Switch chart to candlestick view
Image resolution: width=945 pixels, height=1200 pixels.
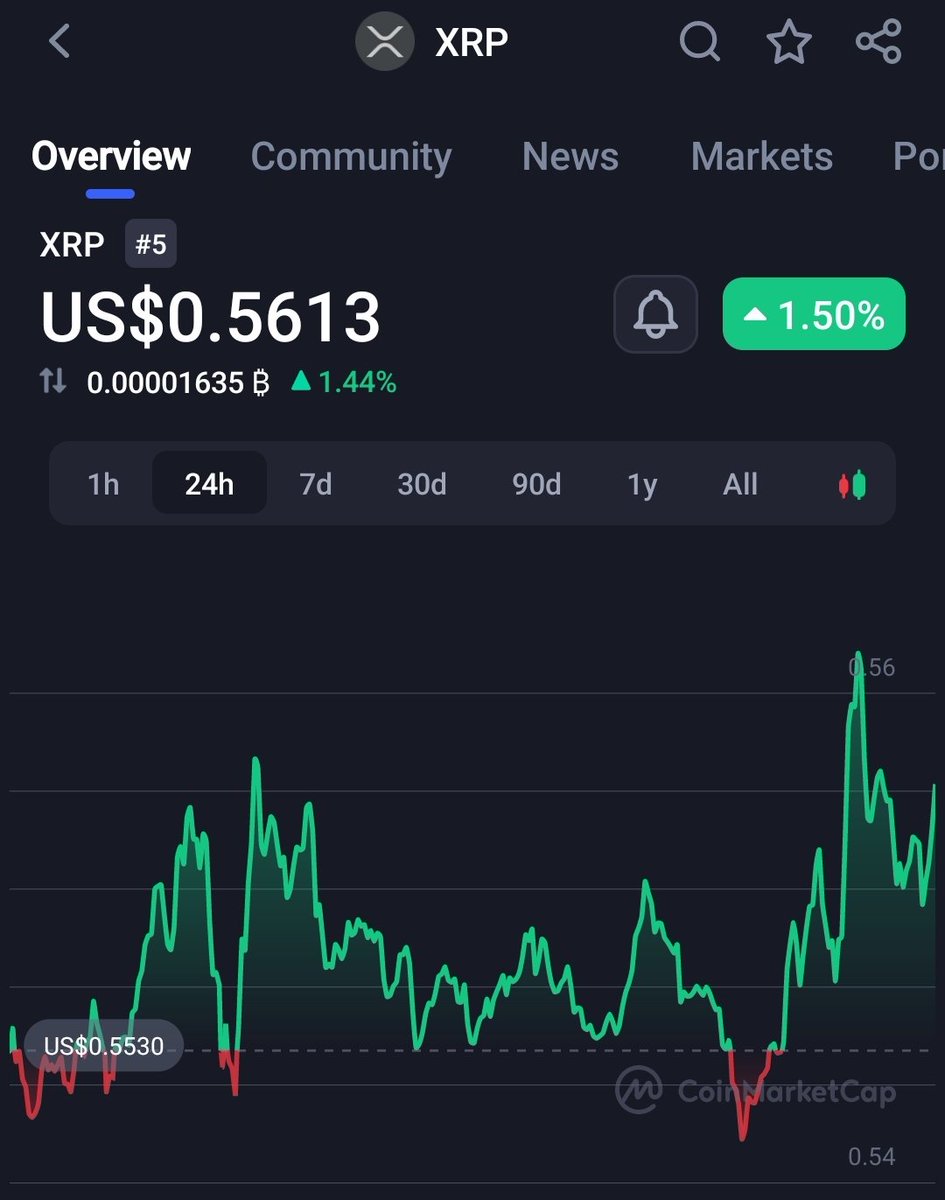tap(852, 484)
